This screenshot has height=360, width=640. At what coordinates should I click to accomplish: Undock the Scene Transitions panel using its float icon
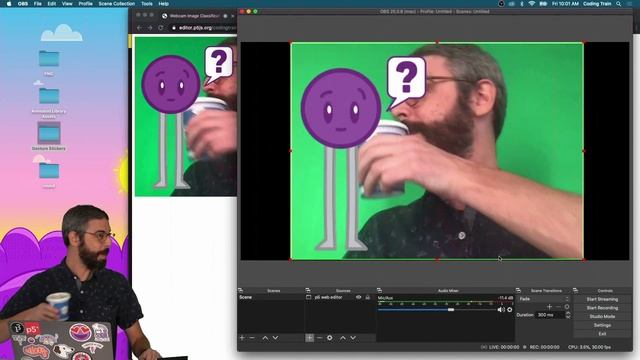point(518,291)
